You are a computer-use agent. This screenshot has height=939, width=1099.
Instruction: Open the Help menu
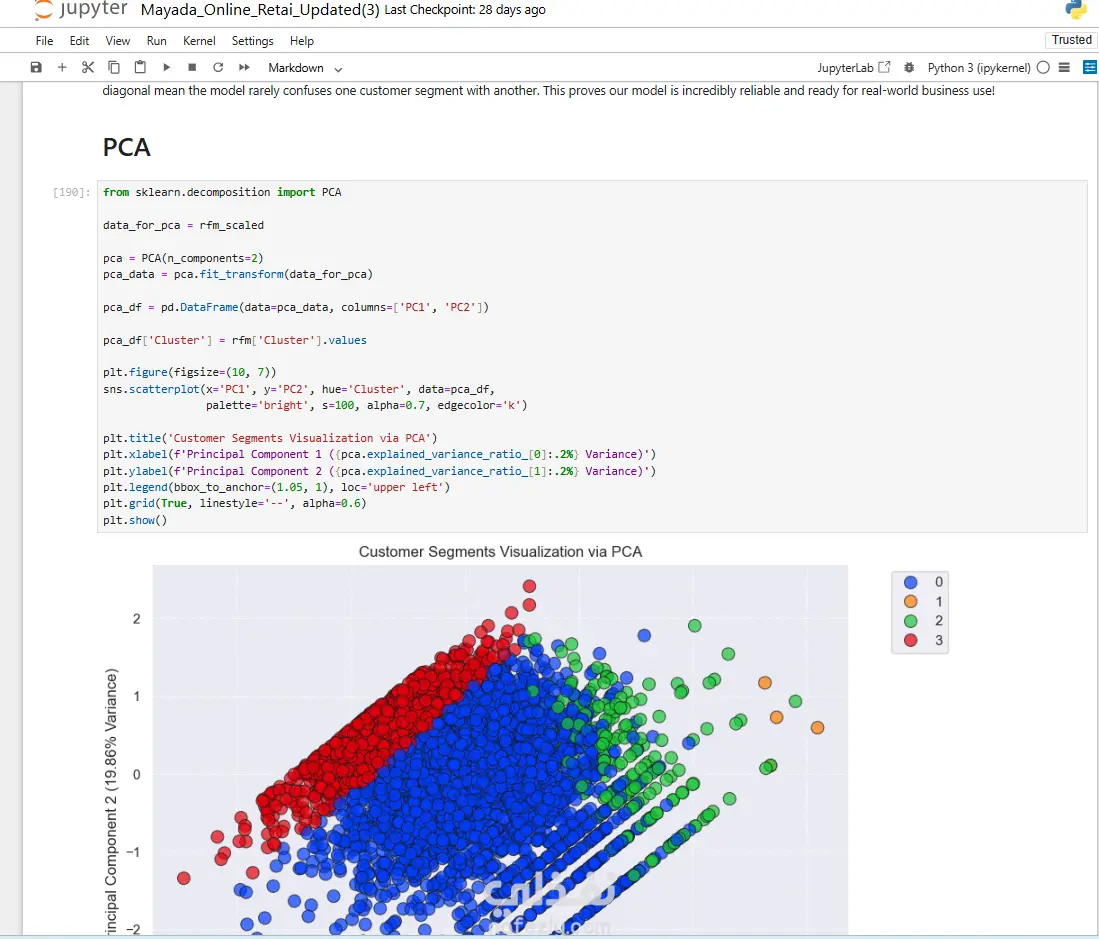coord(301,41)
